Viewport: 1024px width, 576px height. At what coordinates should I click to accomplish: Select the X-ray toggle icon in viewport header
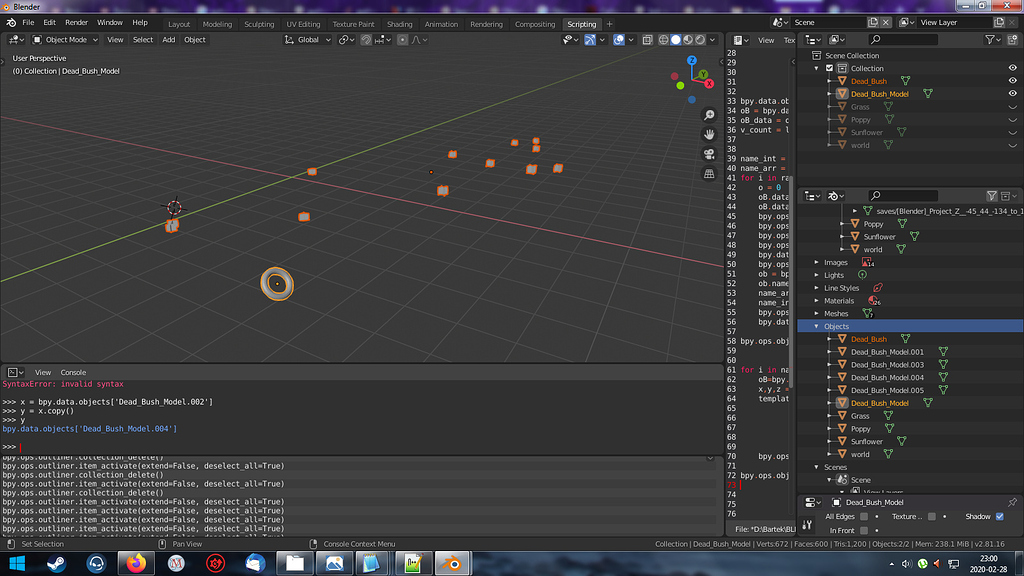646,39
